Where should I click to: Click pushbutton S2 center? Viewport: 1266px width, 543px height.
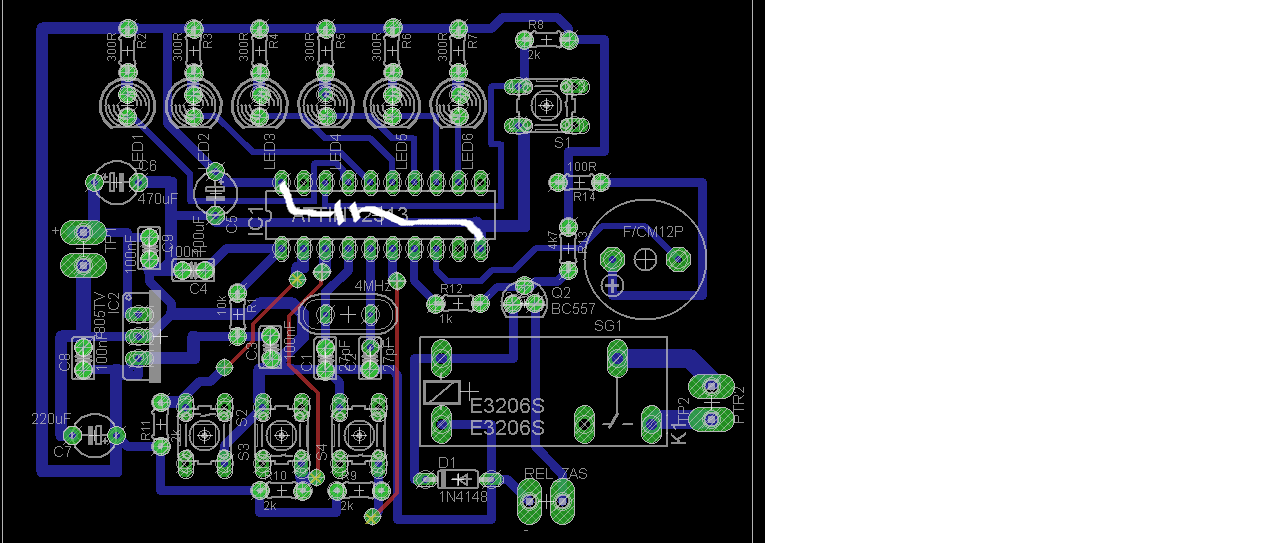[203, 435]
